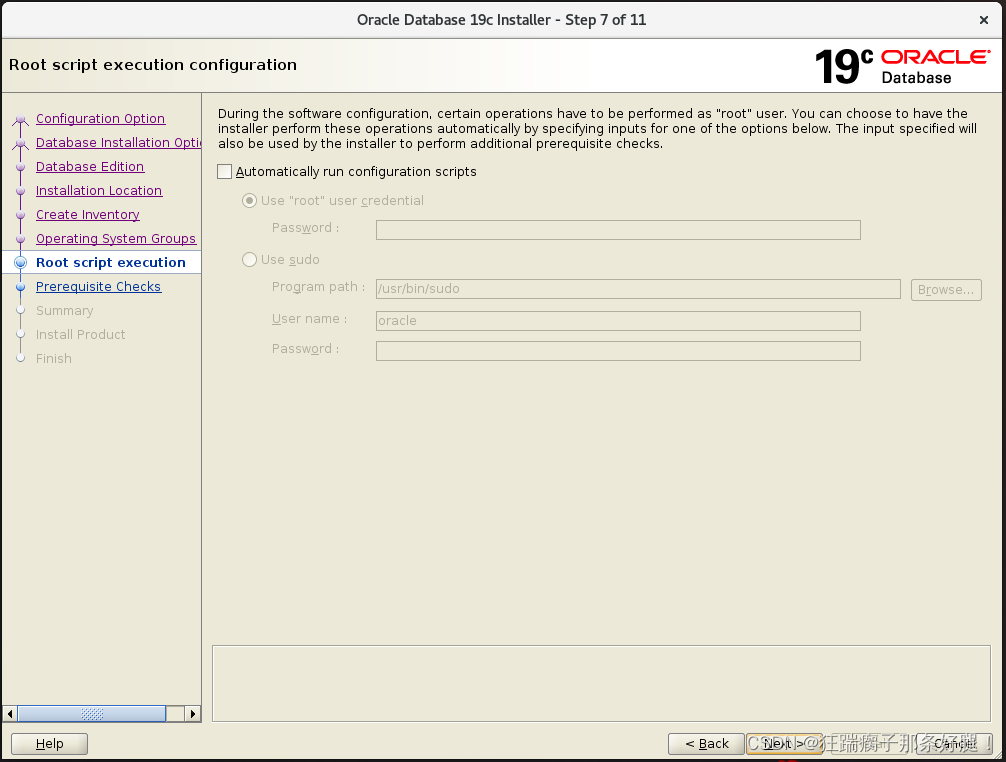This screenshot has height=762, width=1006.
Task: Click the current-step bullet beside Root script execution
Action: pos(21,262)
